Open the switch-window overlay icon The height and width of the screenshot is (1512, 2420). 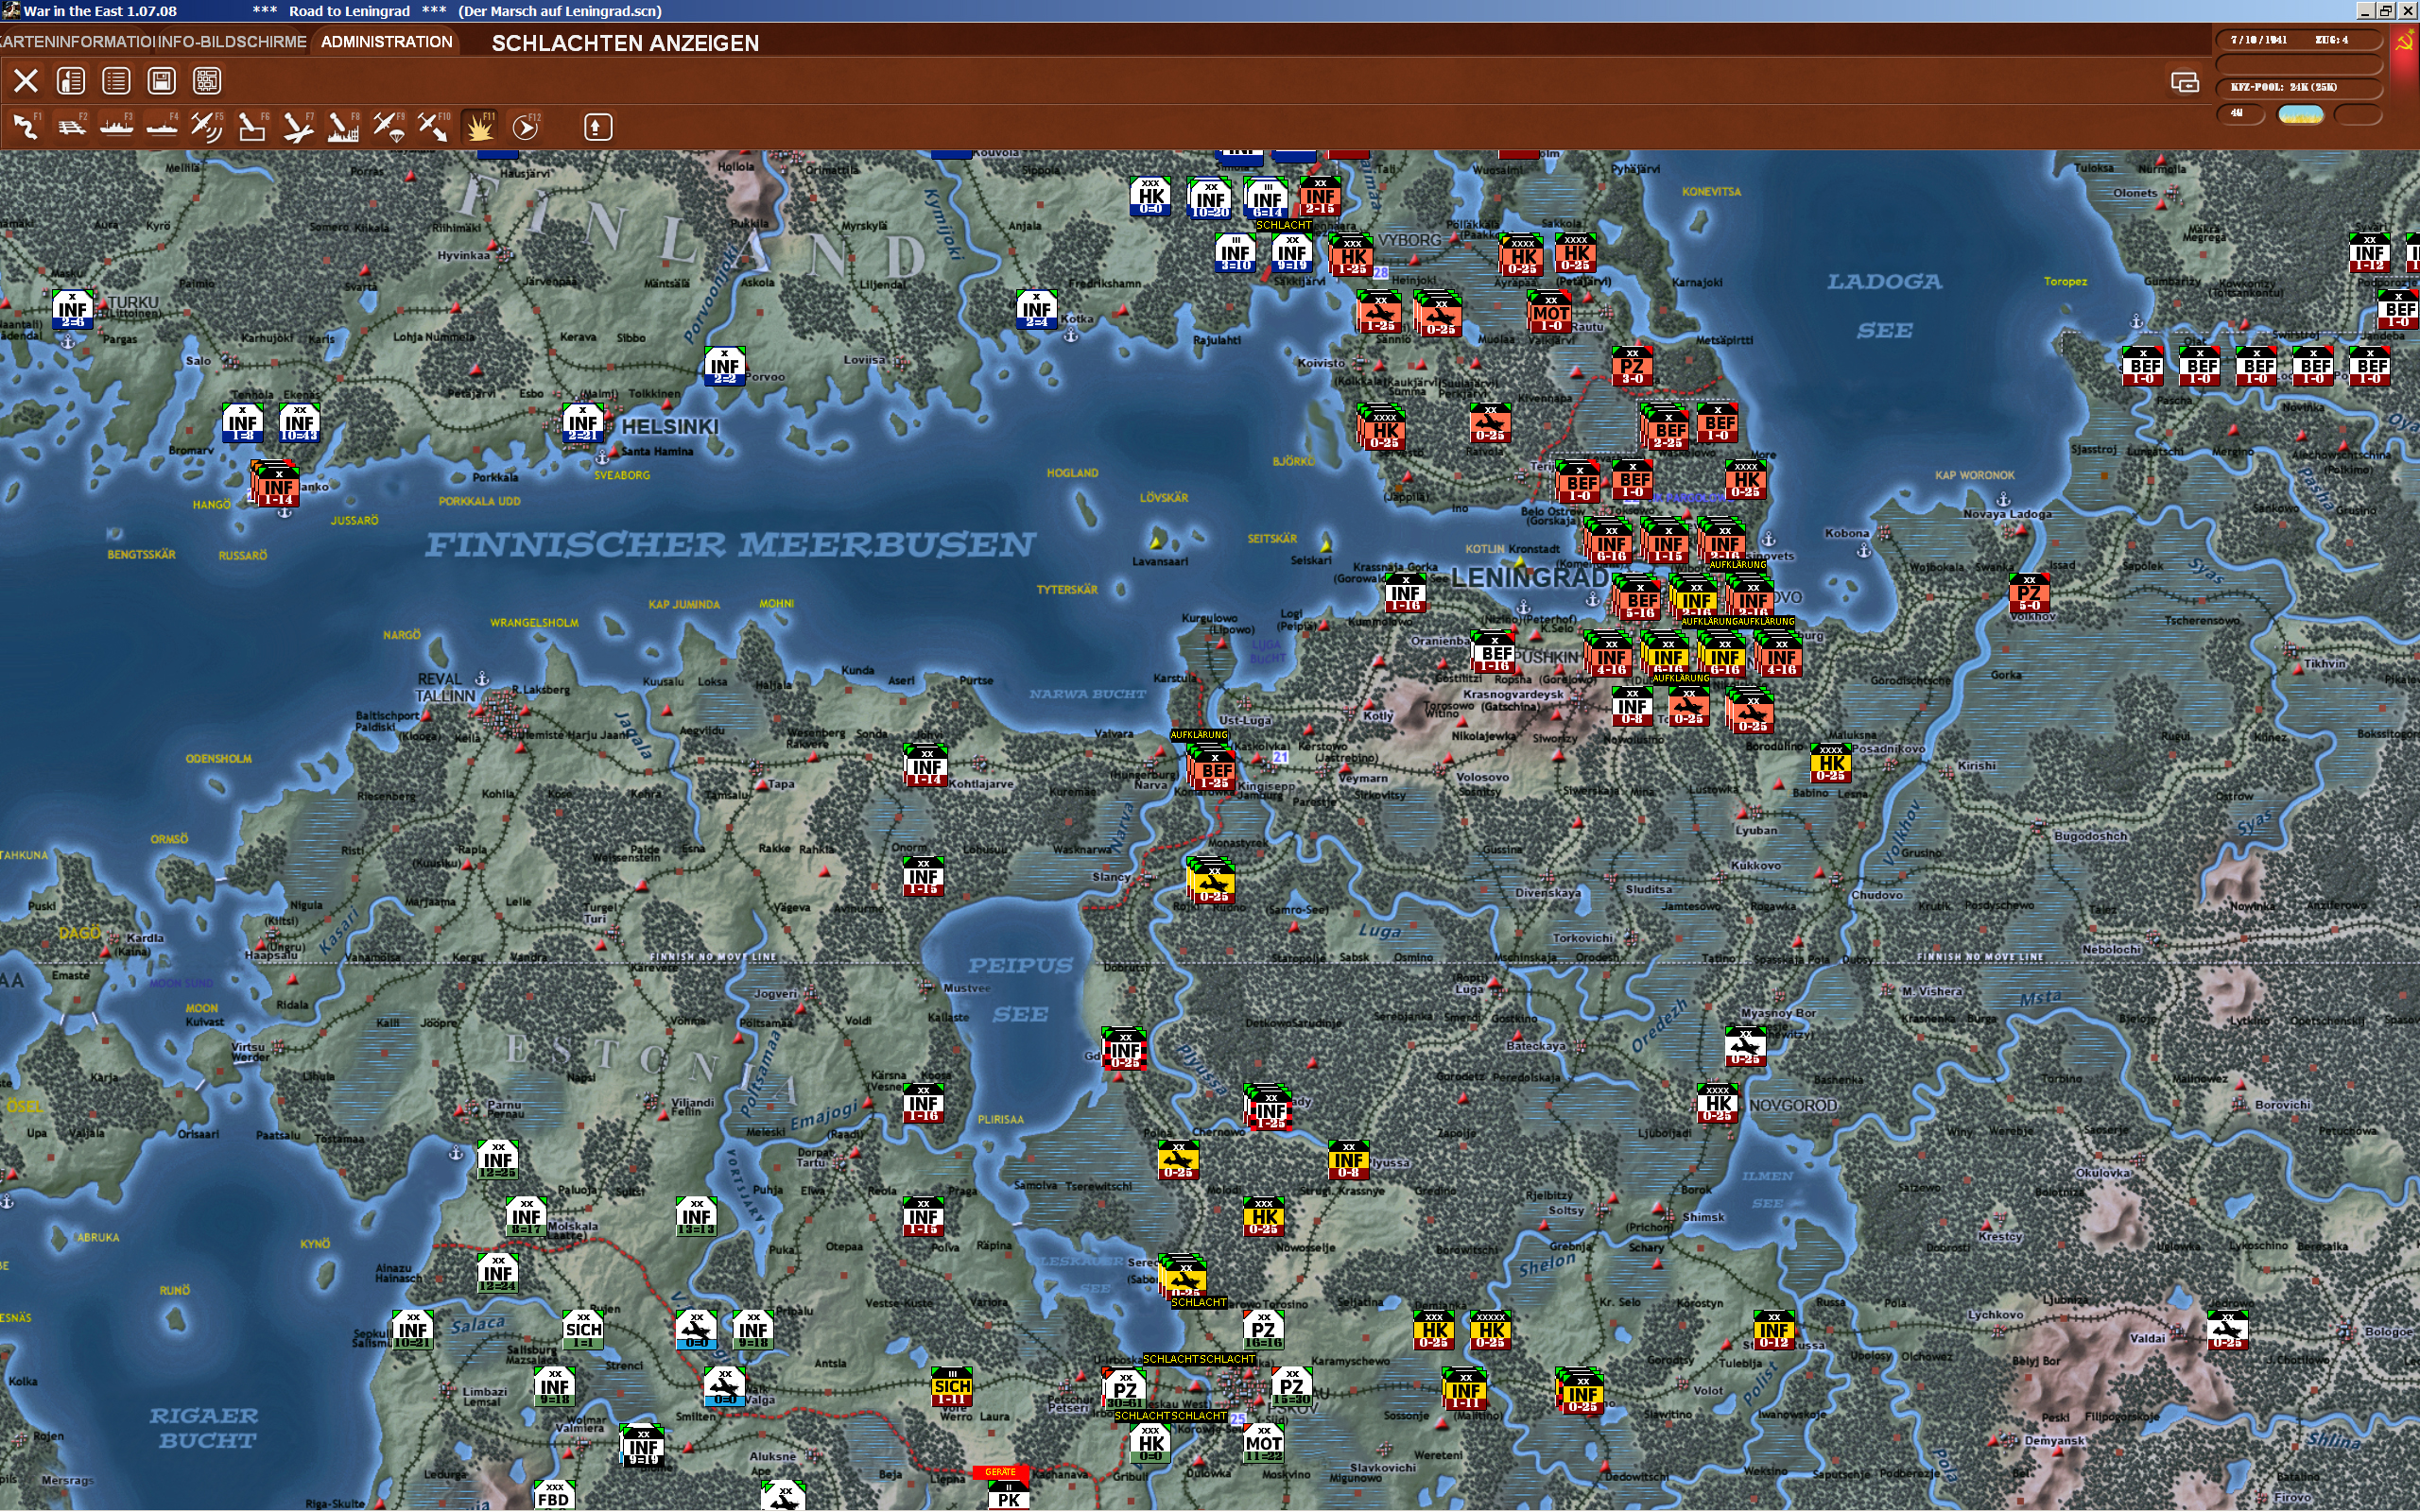pyautogui.click(x=2184, y=82)
